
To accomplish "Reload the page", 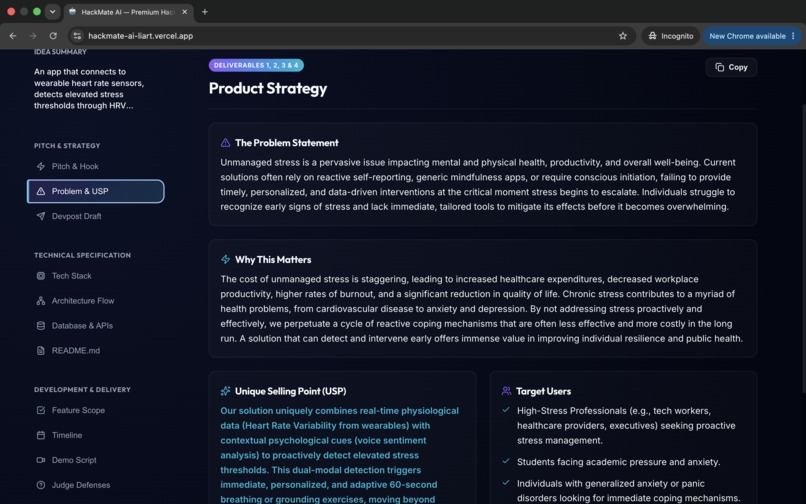I will pyautogui.click(x=53, y=36).
